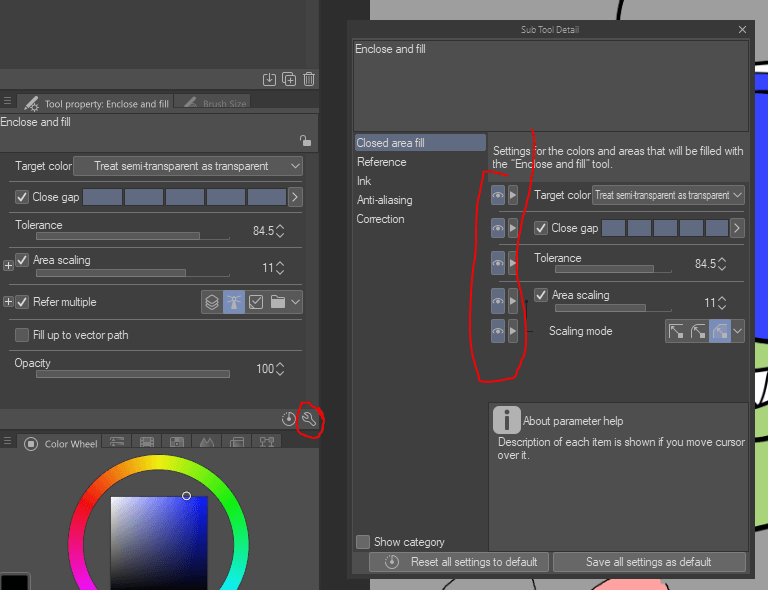Viewport: 768px width, 590px height.
Task: Toggle Refer multiple checkbox
Action: pos(22,302)
